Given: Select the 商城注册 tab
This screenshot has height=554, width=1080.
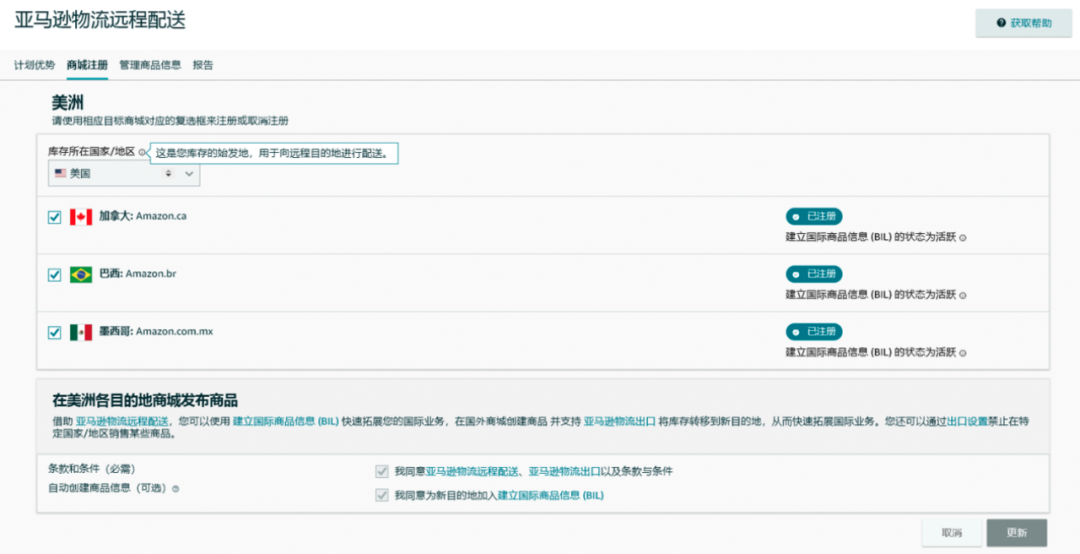Looking at the screenshot, I should pyautogui.click(x=87, y=65).
